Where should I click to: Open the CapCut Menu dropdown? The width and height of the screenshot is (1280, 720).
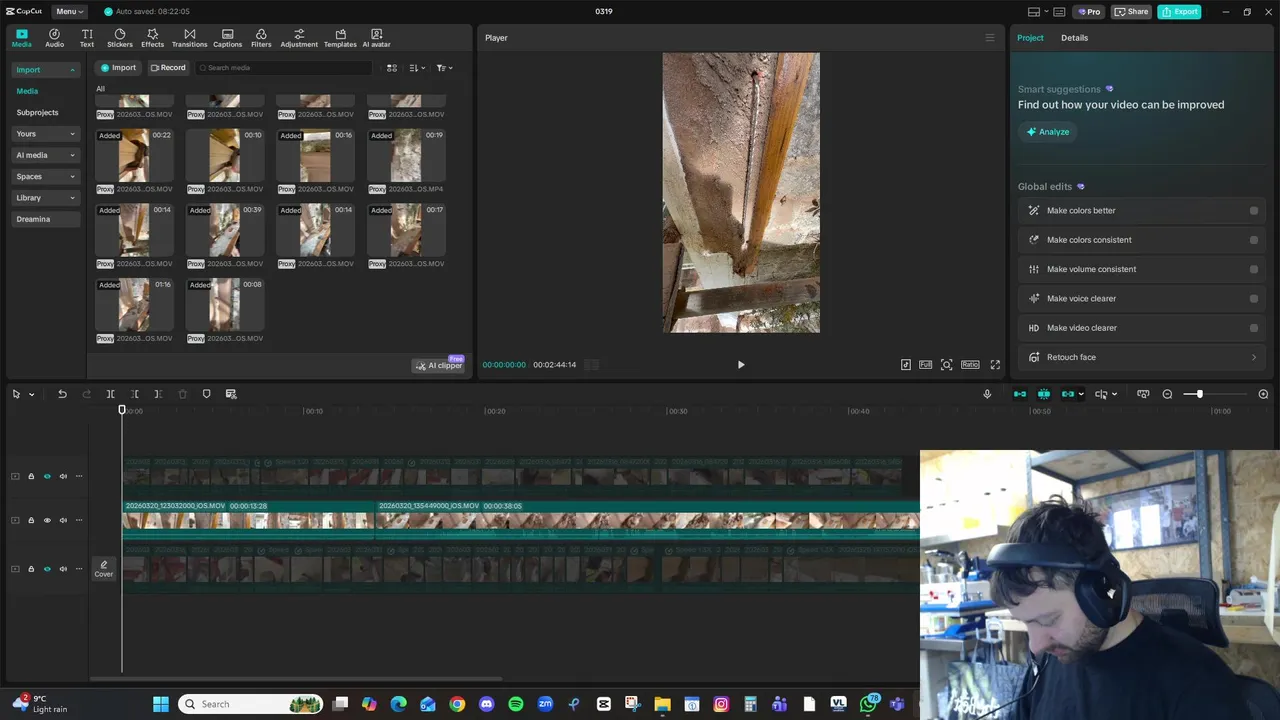click(70, 12)
